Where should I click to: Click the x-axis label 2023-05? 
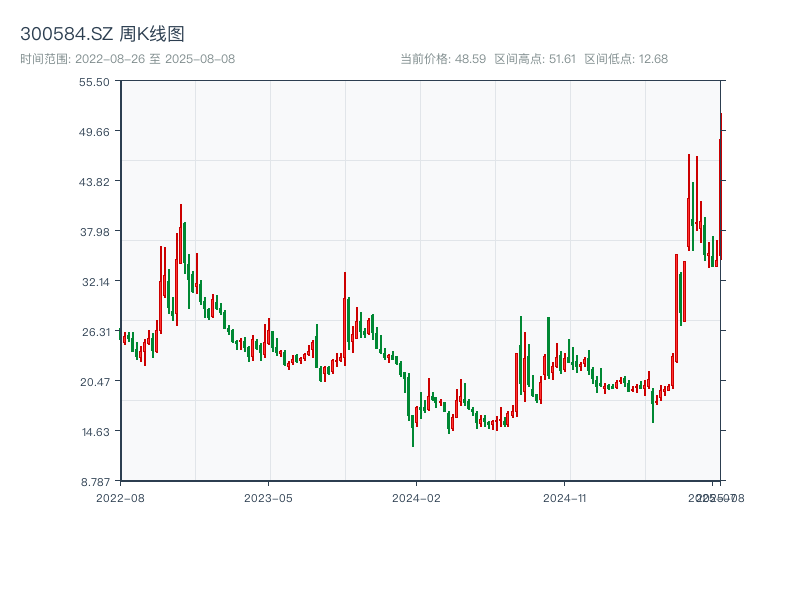(x=268, y=498)
